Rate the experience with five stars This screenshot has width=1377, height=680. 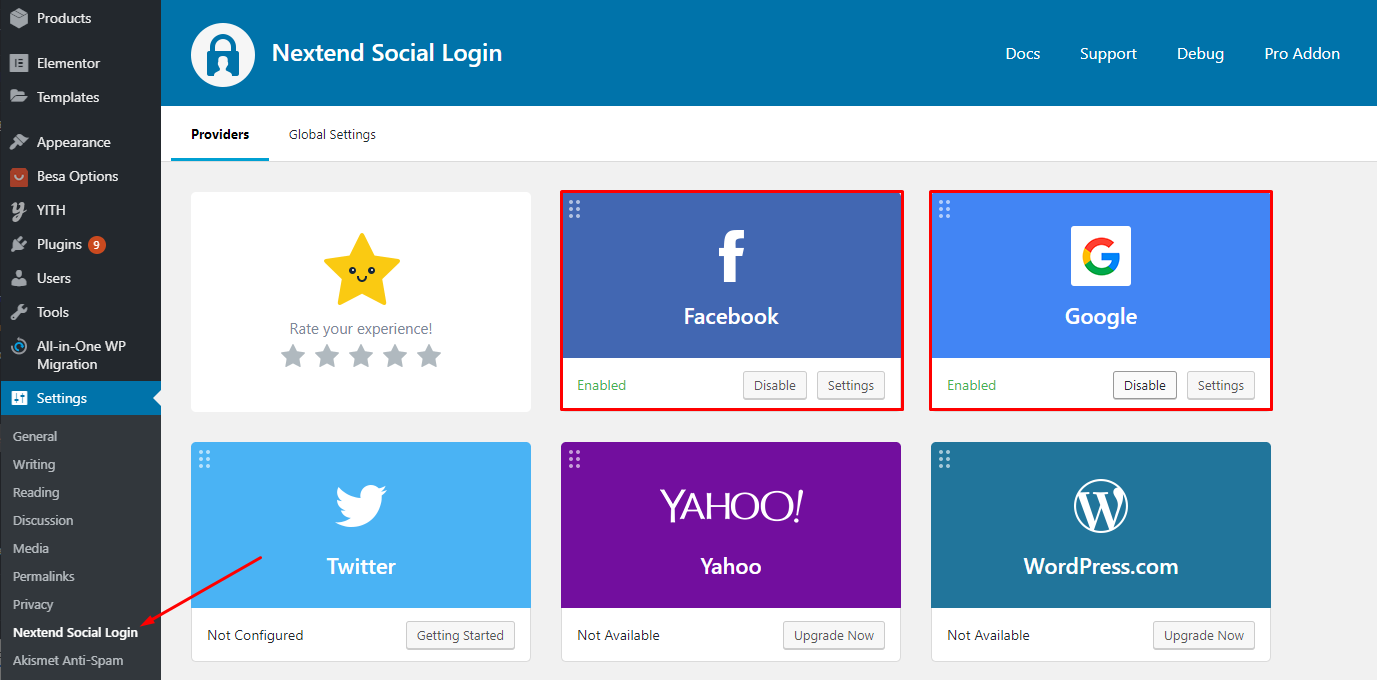[x=429, y=355]
